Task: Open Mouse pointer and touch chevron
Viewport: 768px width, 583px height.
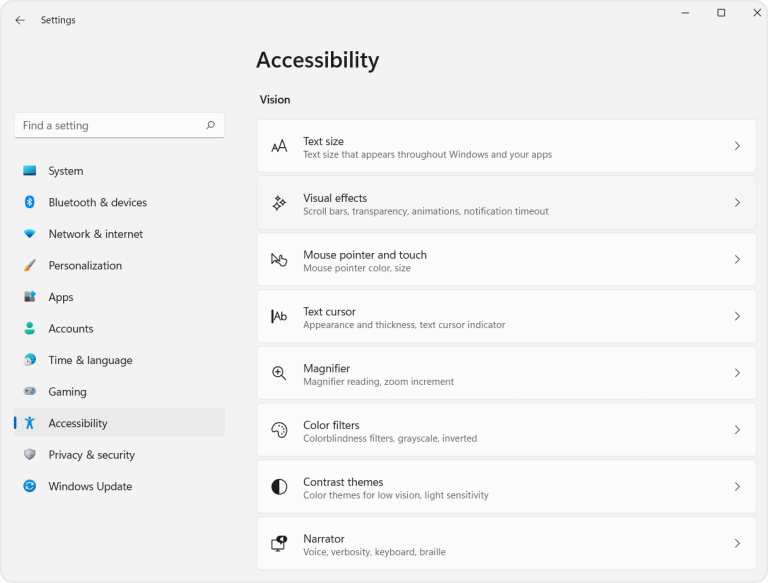Action: [737, 260]
